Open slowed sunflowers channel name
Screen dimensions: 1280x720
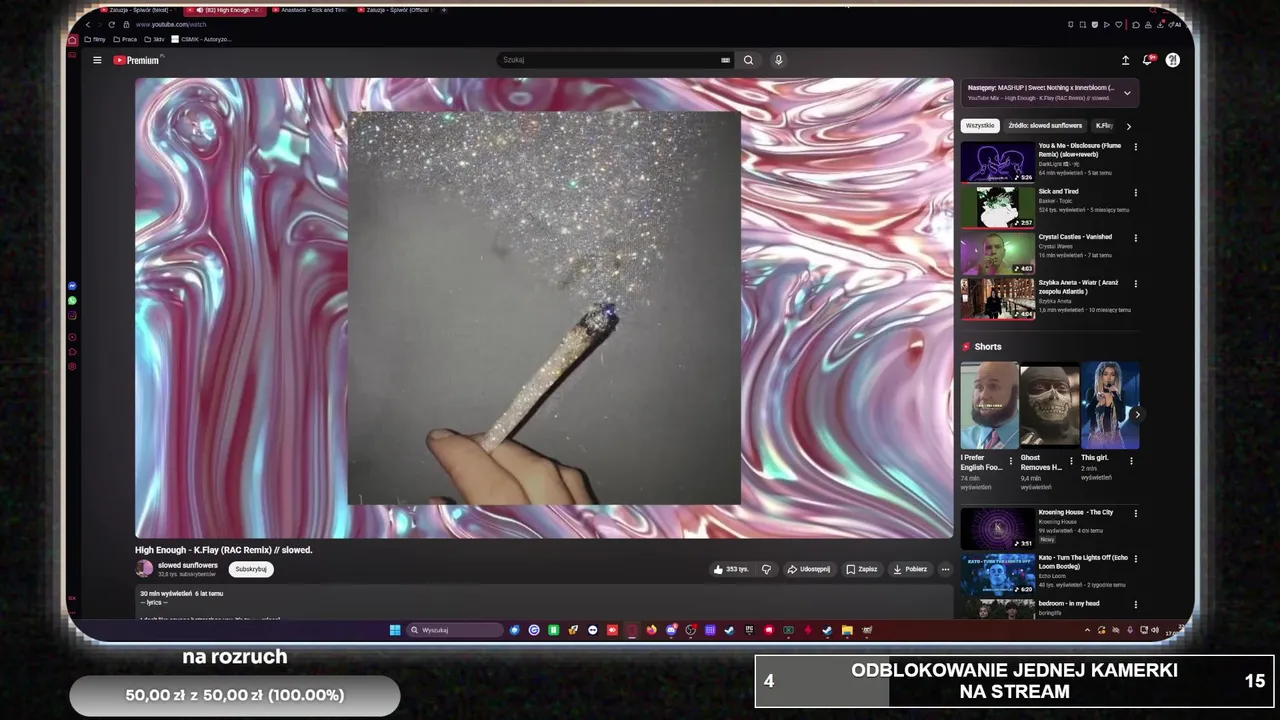187,565
